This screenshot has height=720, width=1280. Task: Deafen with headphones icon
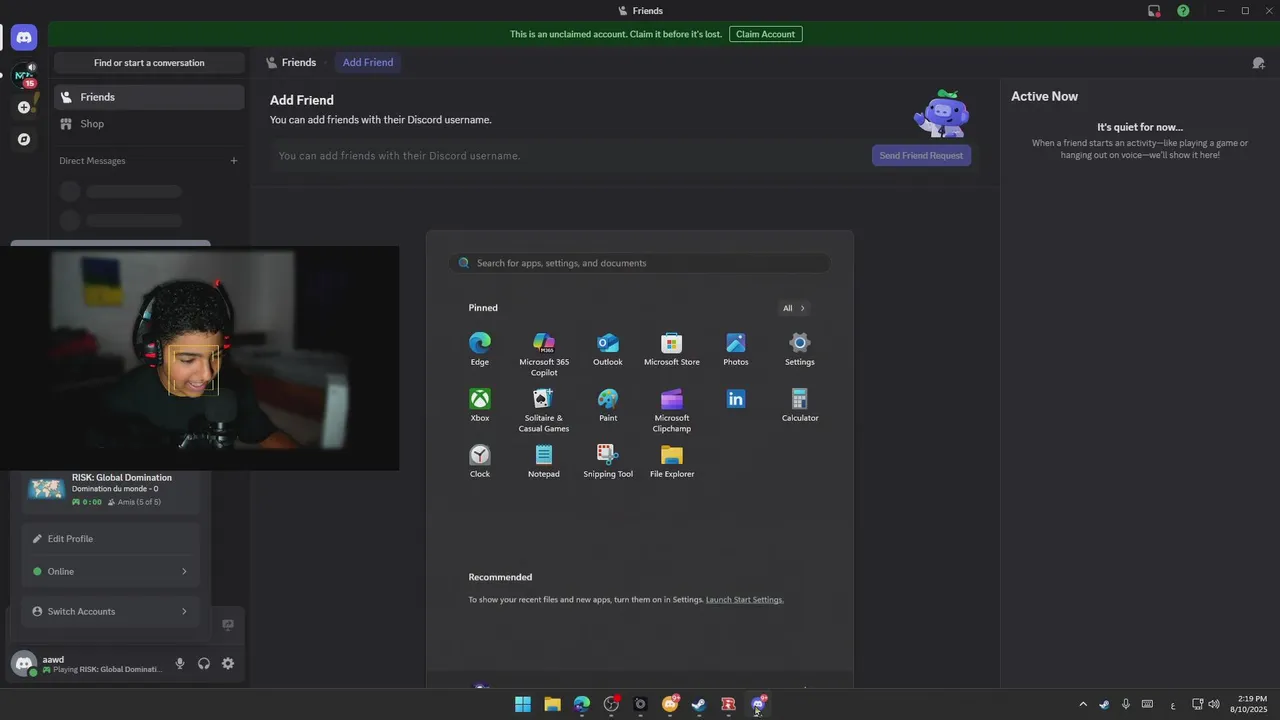[204, 664]
